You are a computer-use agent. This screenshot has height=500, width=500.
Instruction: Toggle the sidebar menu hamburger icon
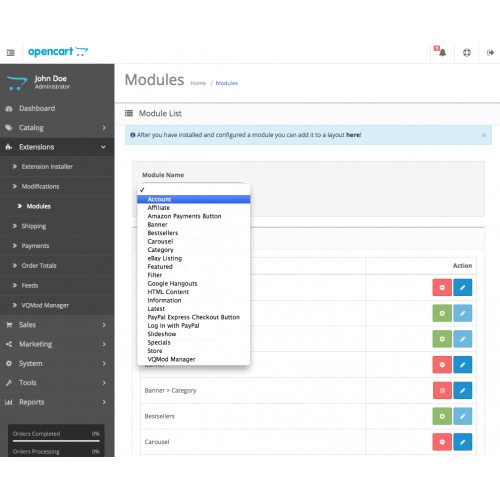(x=10, y=52)
